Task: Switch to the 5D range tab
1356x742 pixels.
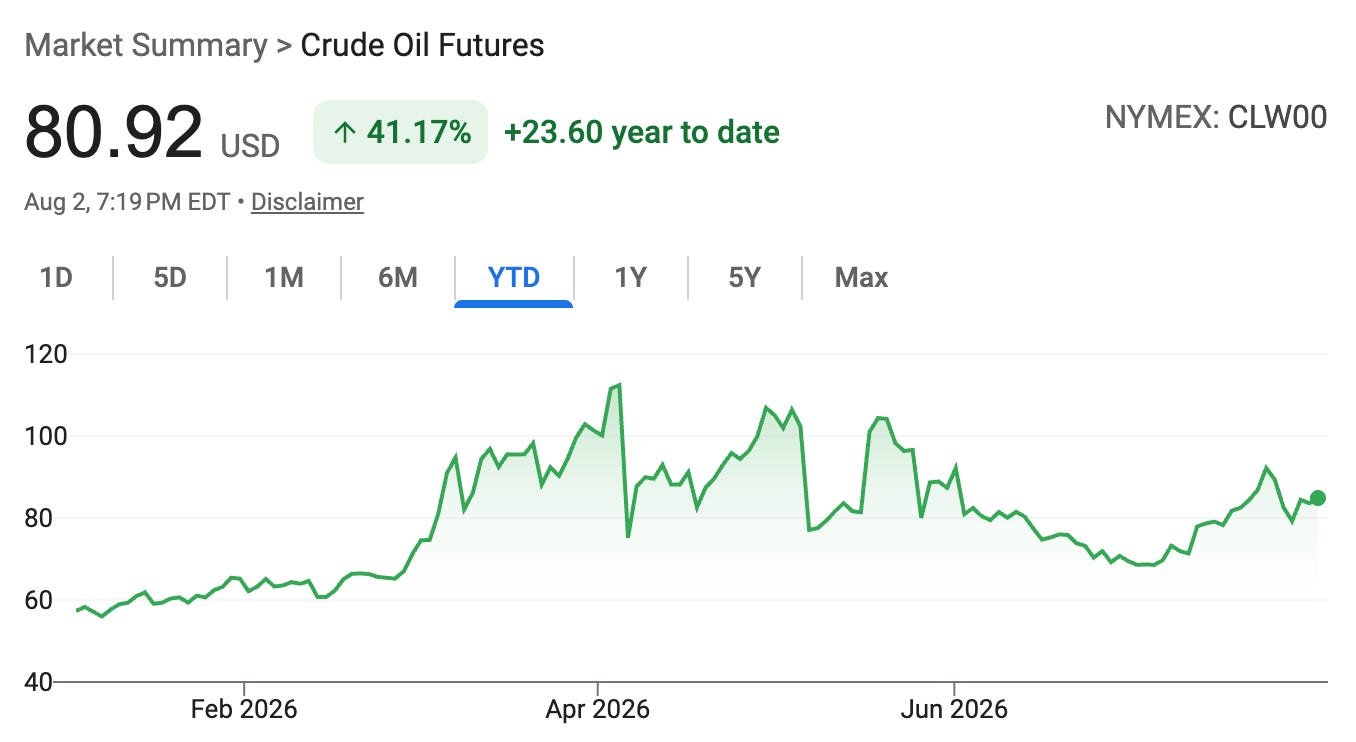Action: point(170,277)
